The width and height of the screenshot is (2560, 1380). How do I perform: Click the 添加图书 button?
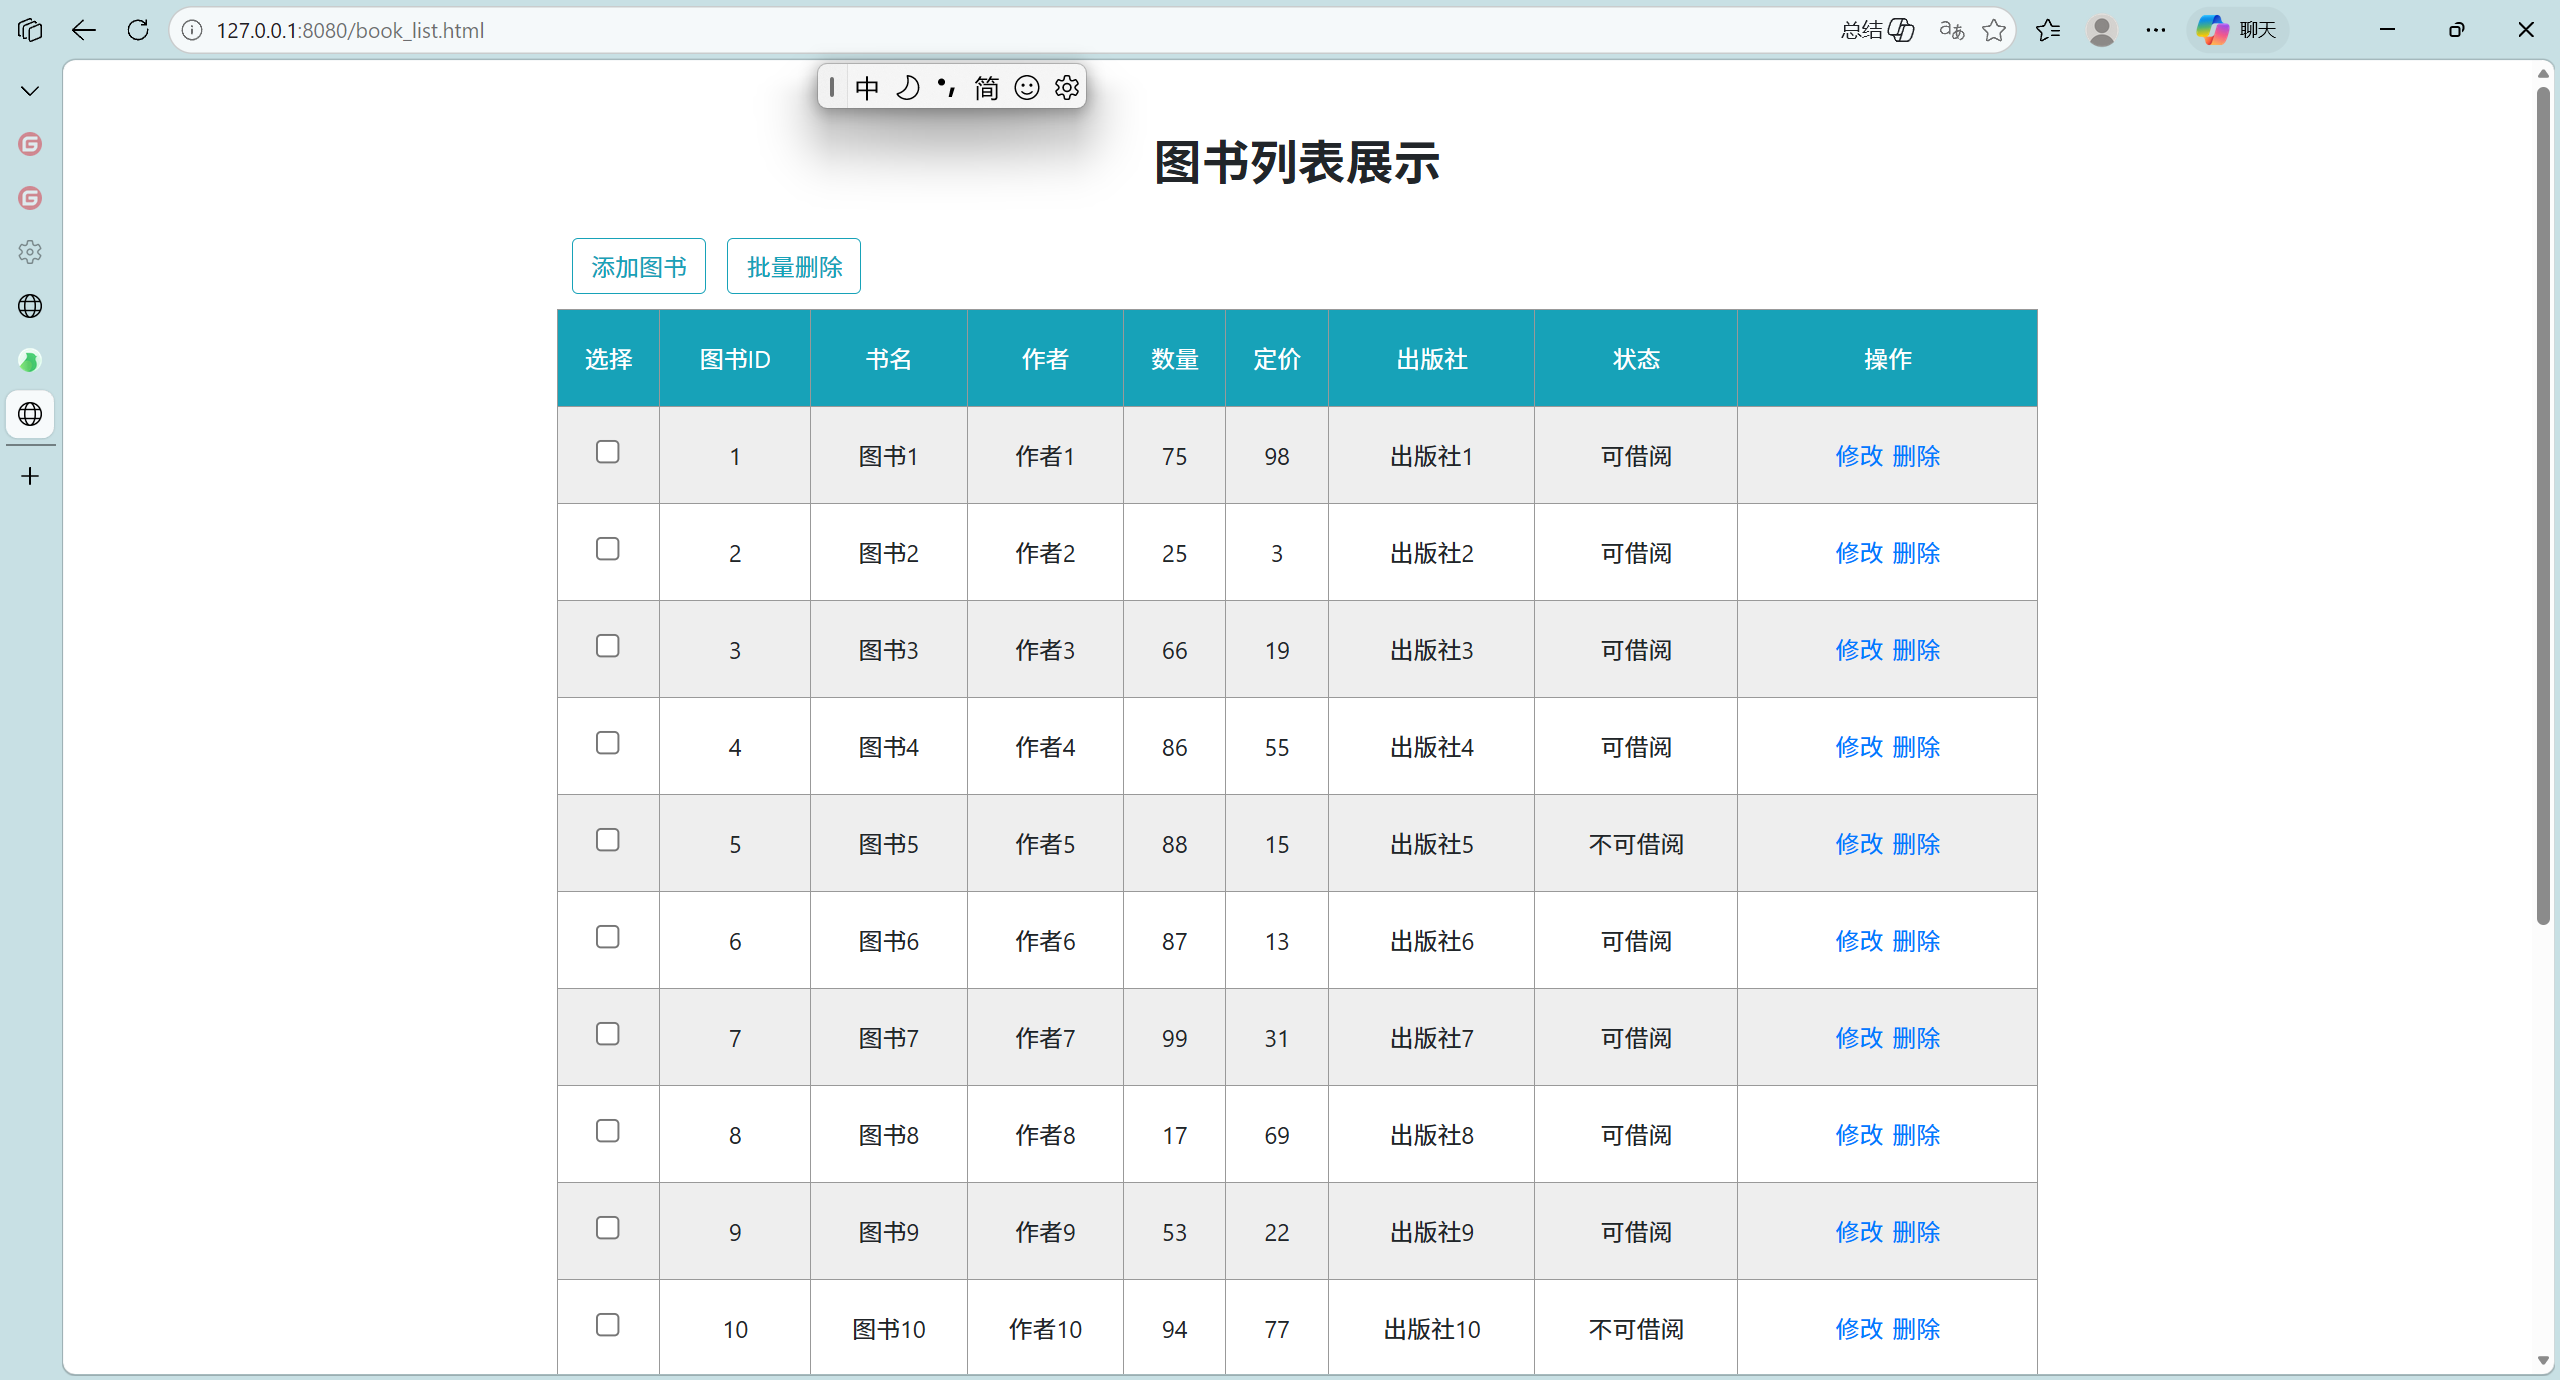639,266
